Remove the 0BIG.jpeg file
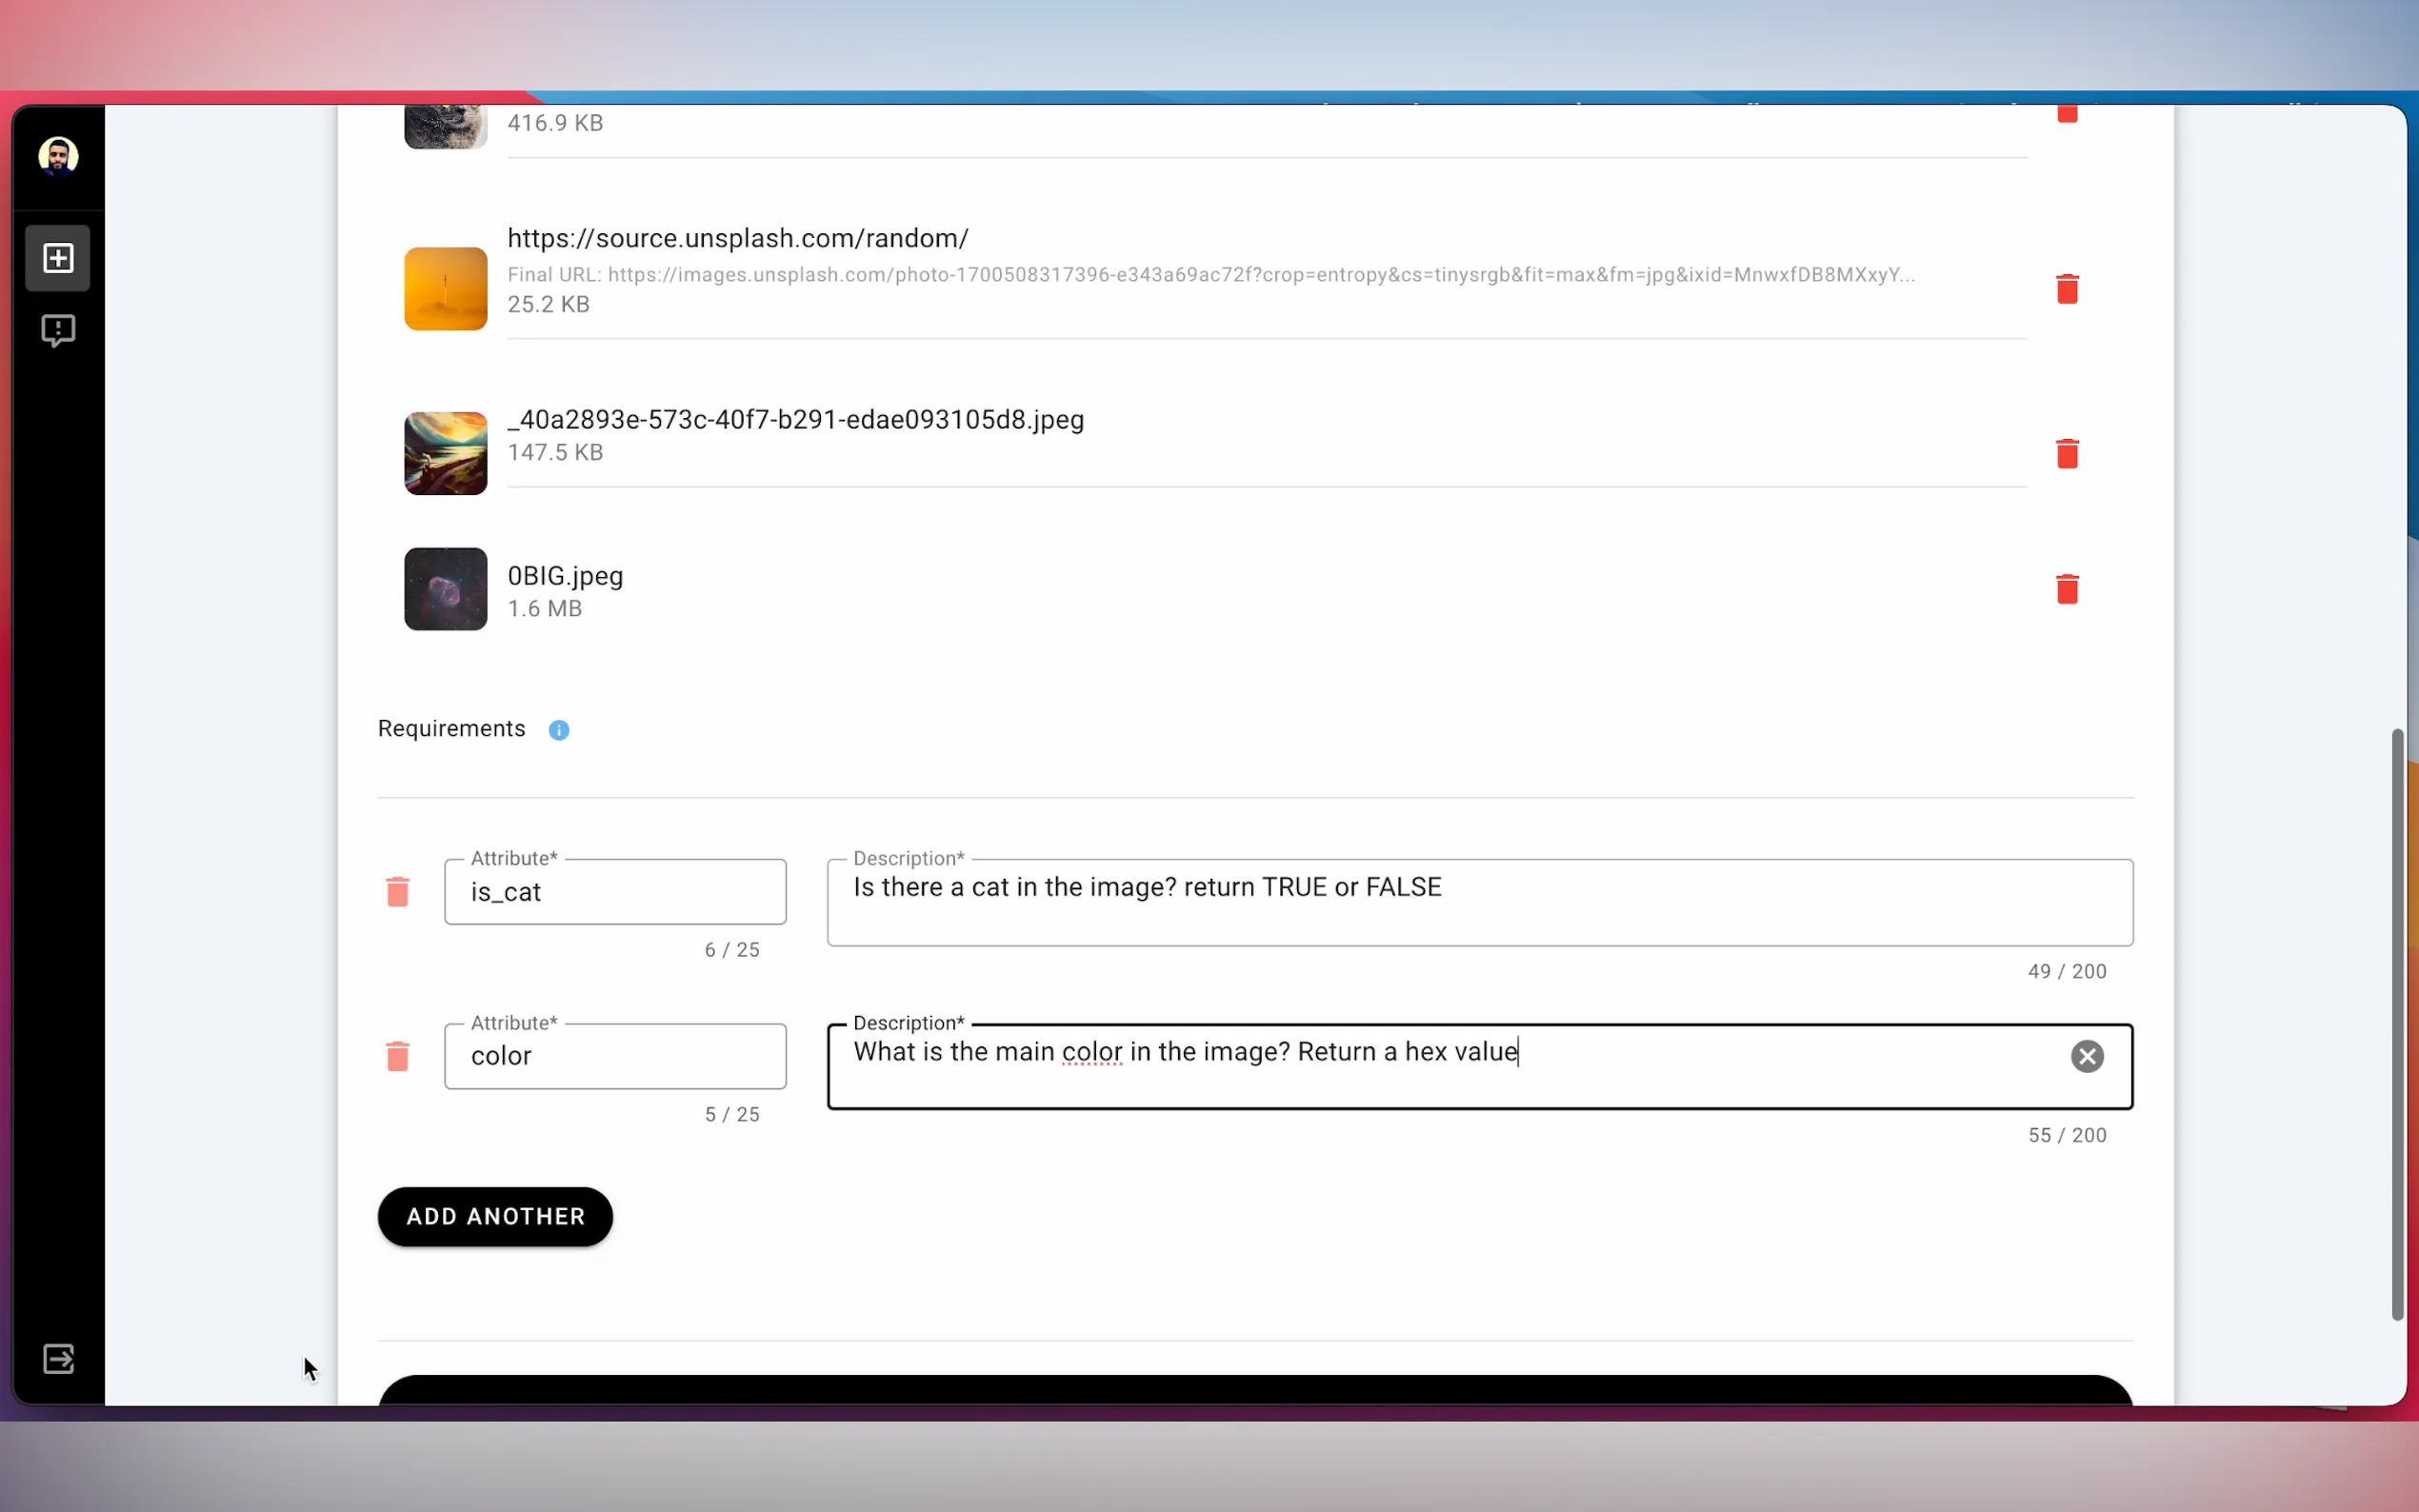This screenshot has width=2419, height=1512. (x=2066, y=589)
